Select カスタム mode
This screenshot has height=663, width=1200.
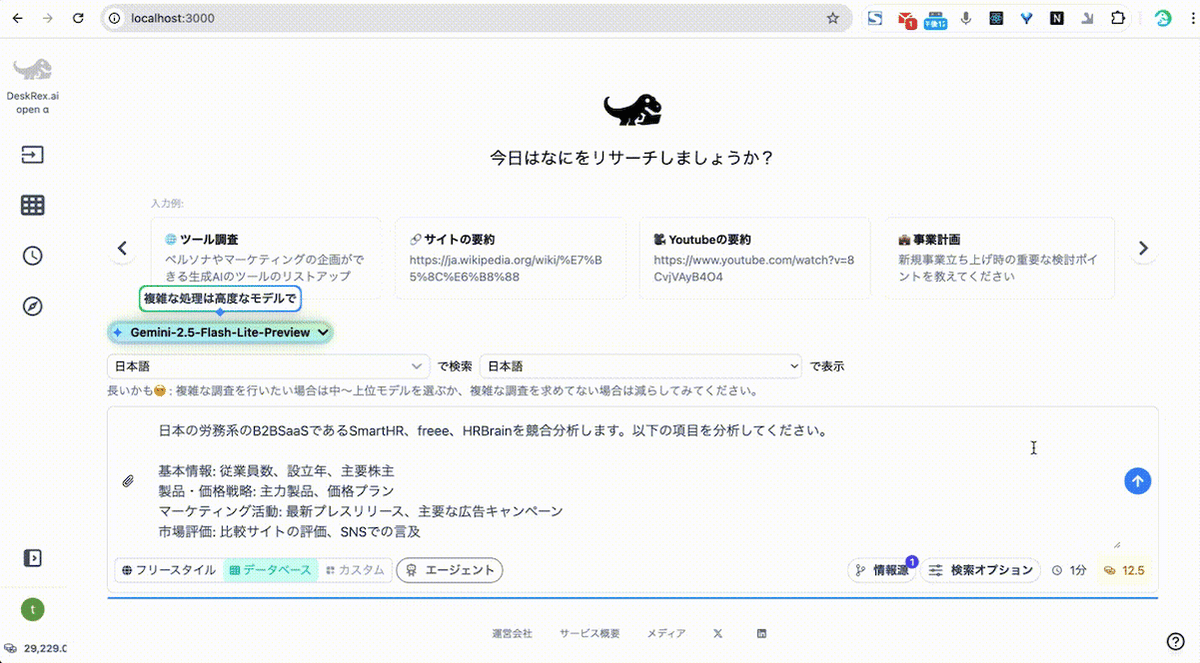[x=355, y=570]
